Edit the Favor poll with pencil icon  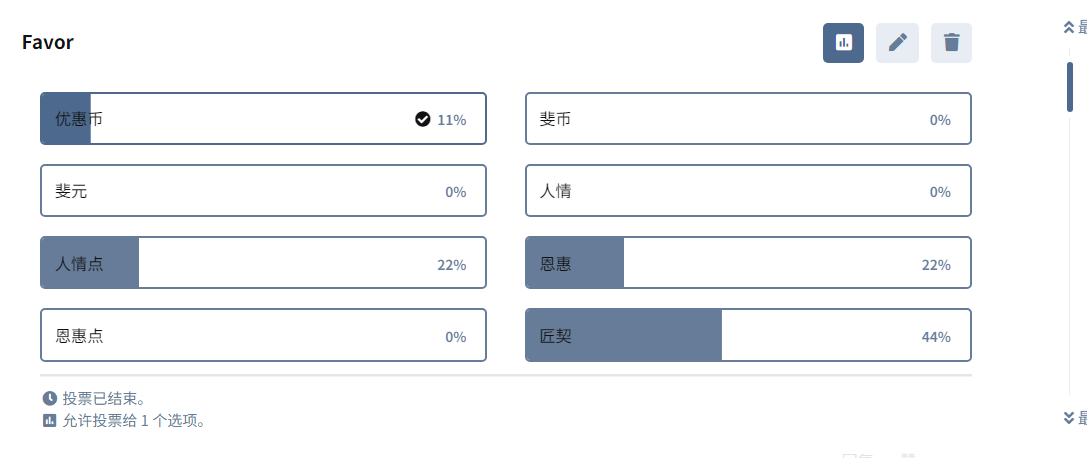[897, 43]
